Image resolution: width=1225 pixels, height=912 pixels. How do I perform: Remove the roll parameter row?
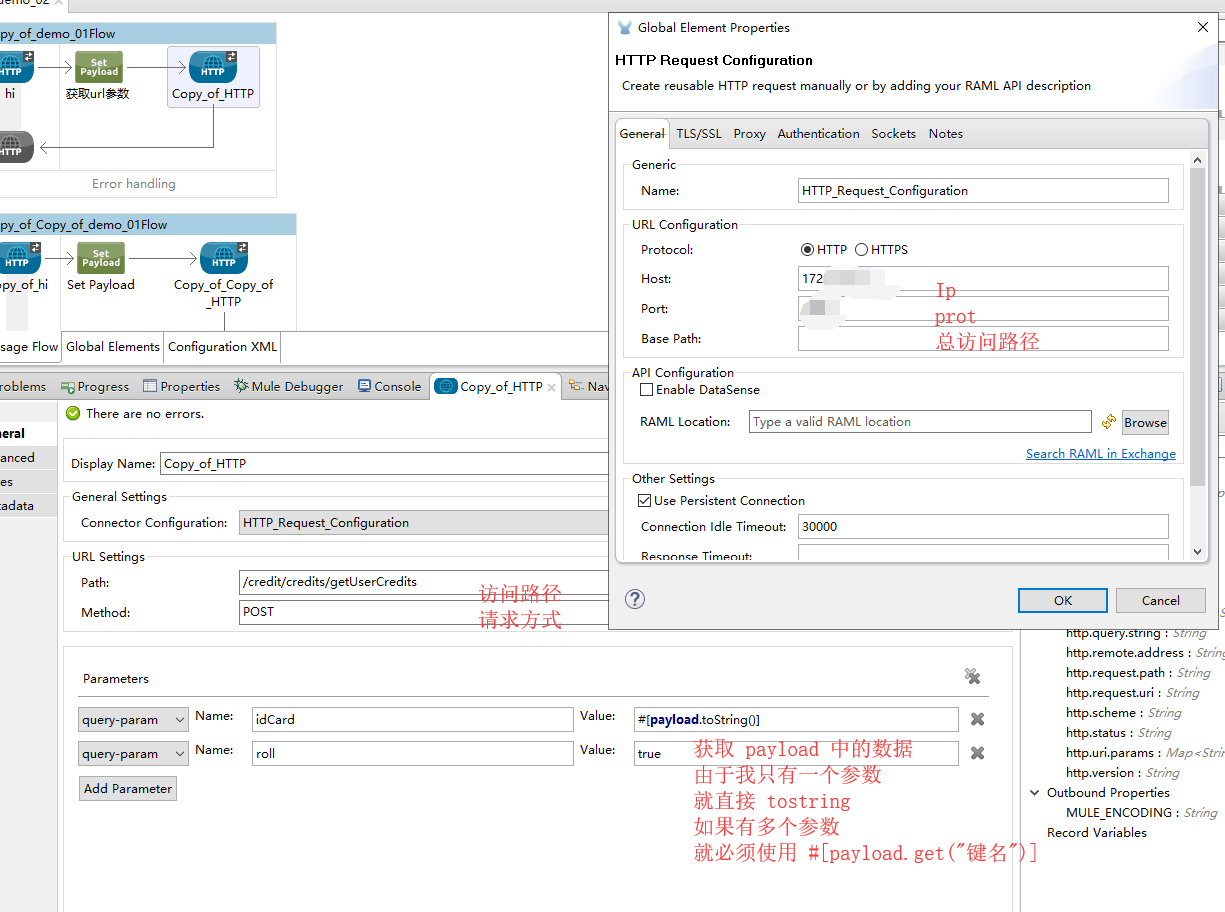pos(977,753)
